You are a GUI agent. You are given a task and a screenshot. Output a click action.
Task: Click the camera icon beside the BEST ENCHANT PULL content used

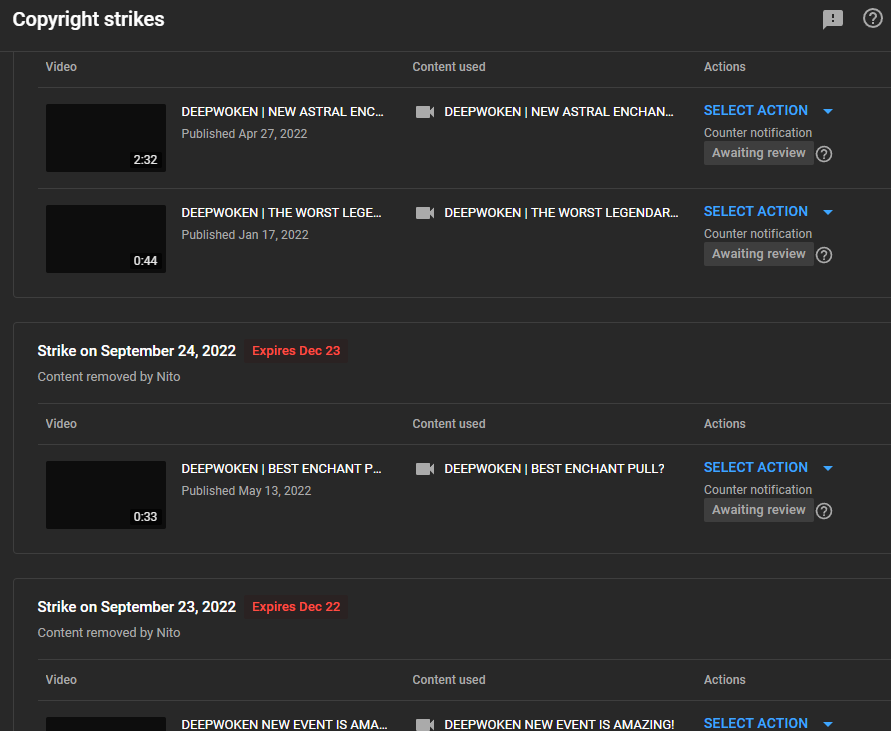coord(424,469)
